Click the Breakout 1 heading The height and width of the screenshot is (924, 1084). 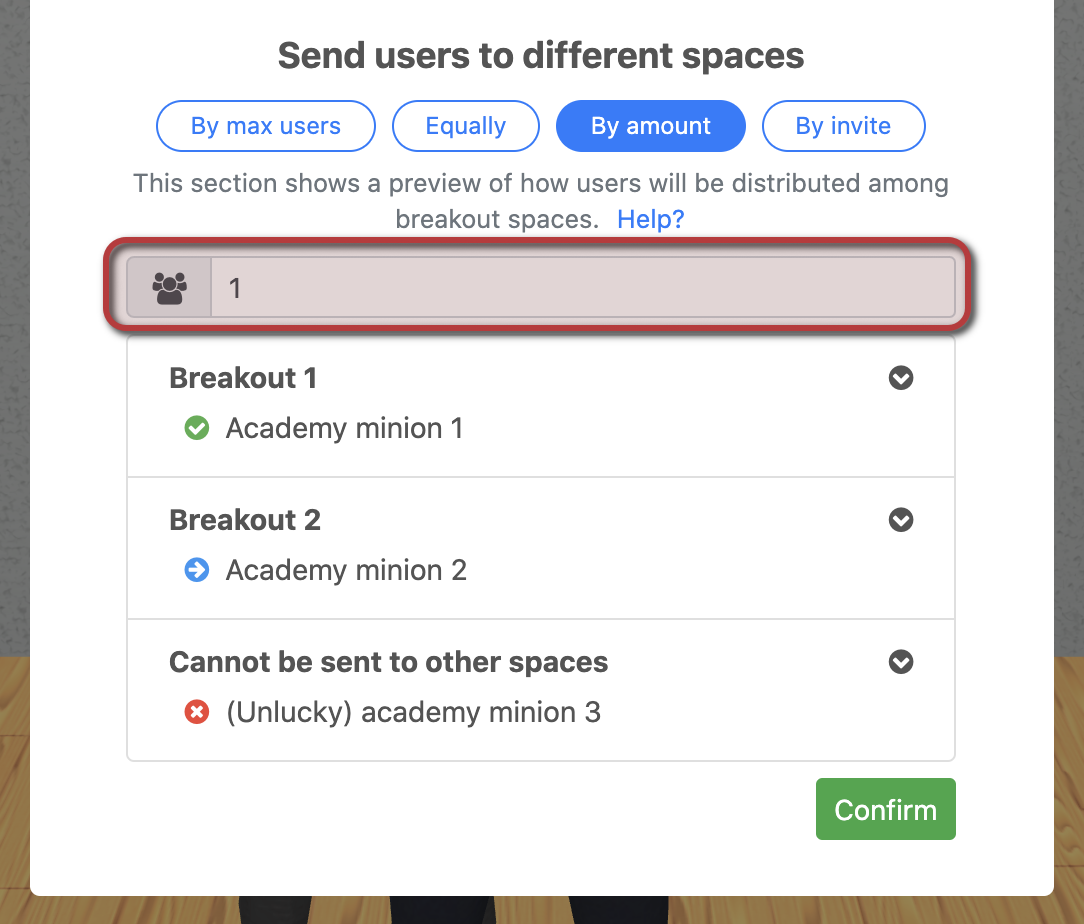[x=243, y=378]
